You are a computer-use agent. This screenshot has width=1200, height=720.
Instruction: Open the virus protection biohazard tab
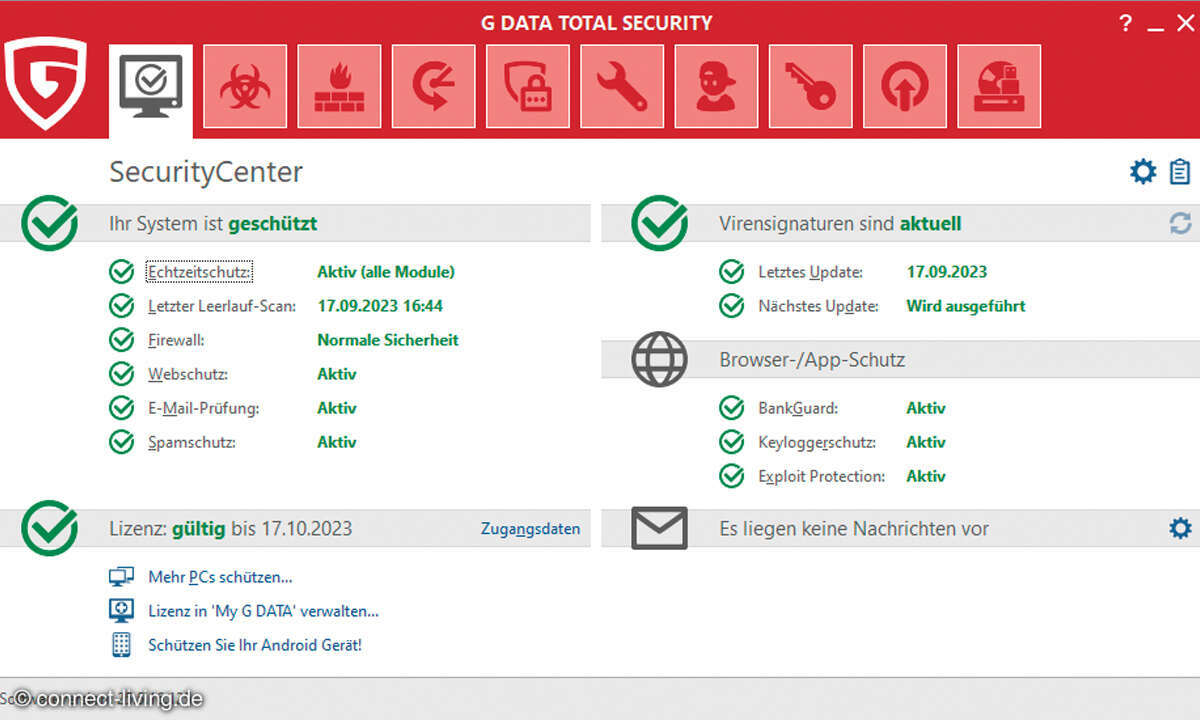click(x=245, y=87)
